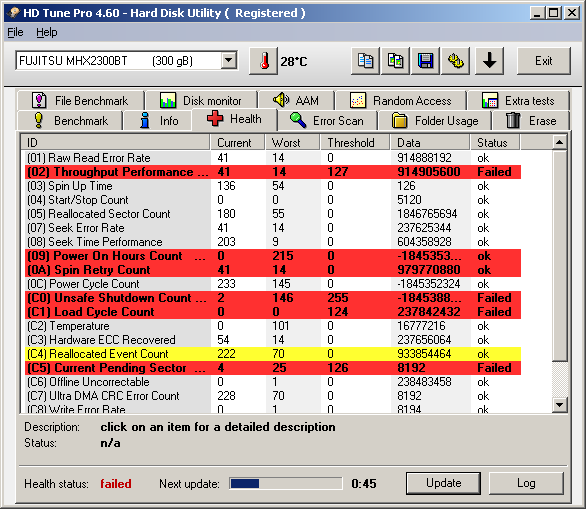586x509 pixels.
Task: Select the Load Cycle Count row
Action: coord(272,312)
